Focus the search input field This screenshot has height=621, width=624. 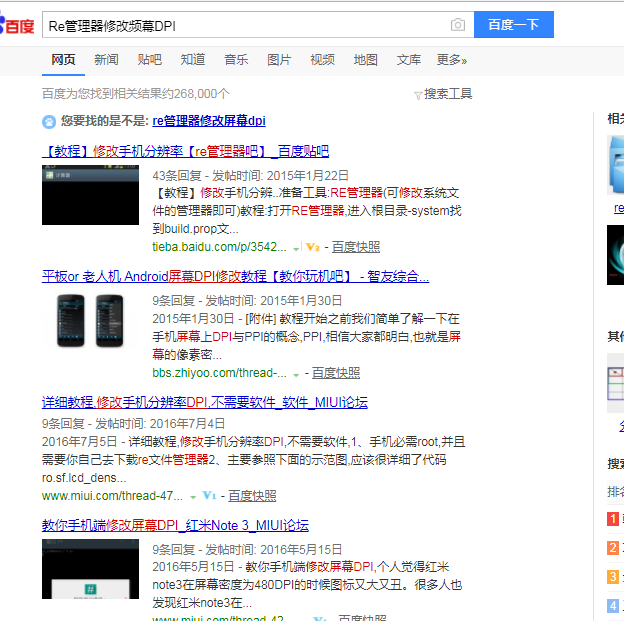point(258,25)
